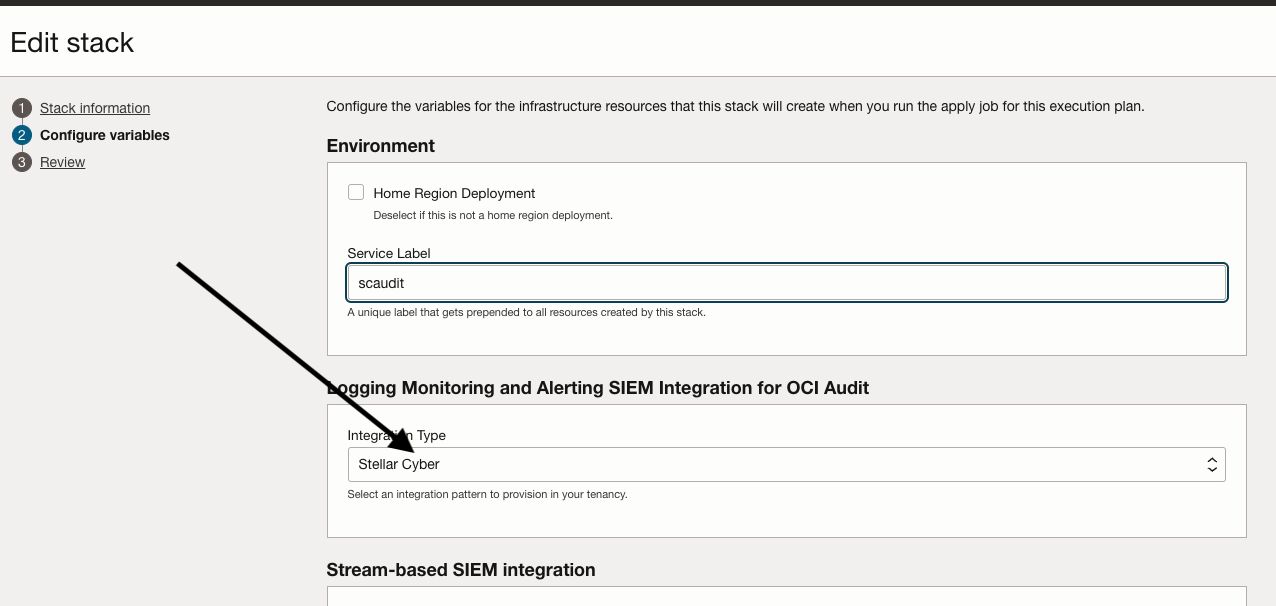
Task: Click the Home Region Deployment label text
Action: coord(454,193)
